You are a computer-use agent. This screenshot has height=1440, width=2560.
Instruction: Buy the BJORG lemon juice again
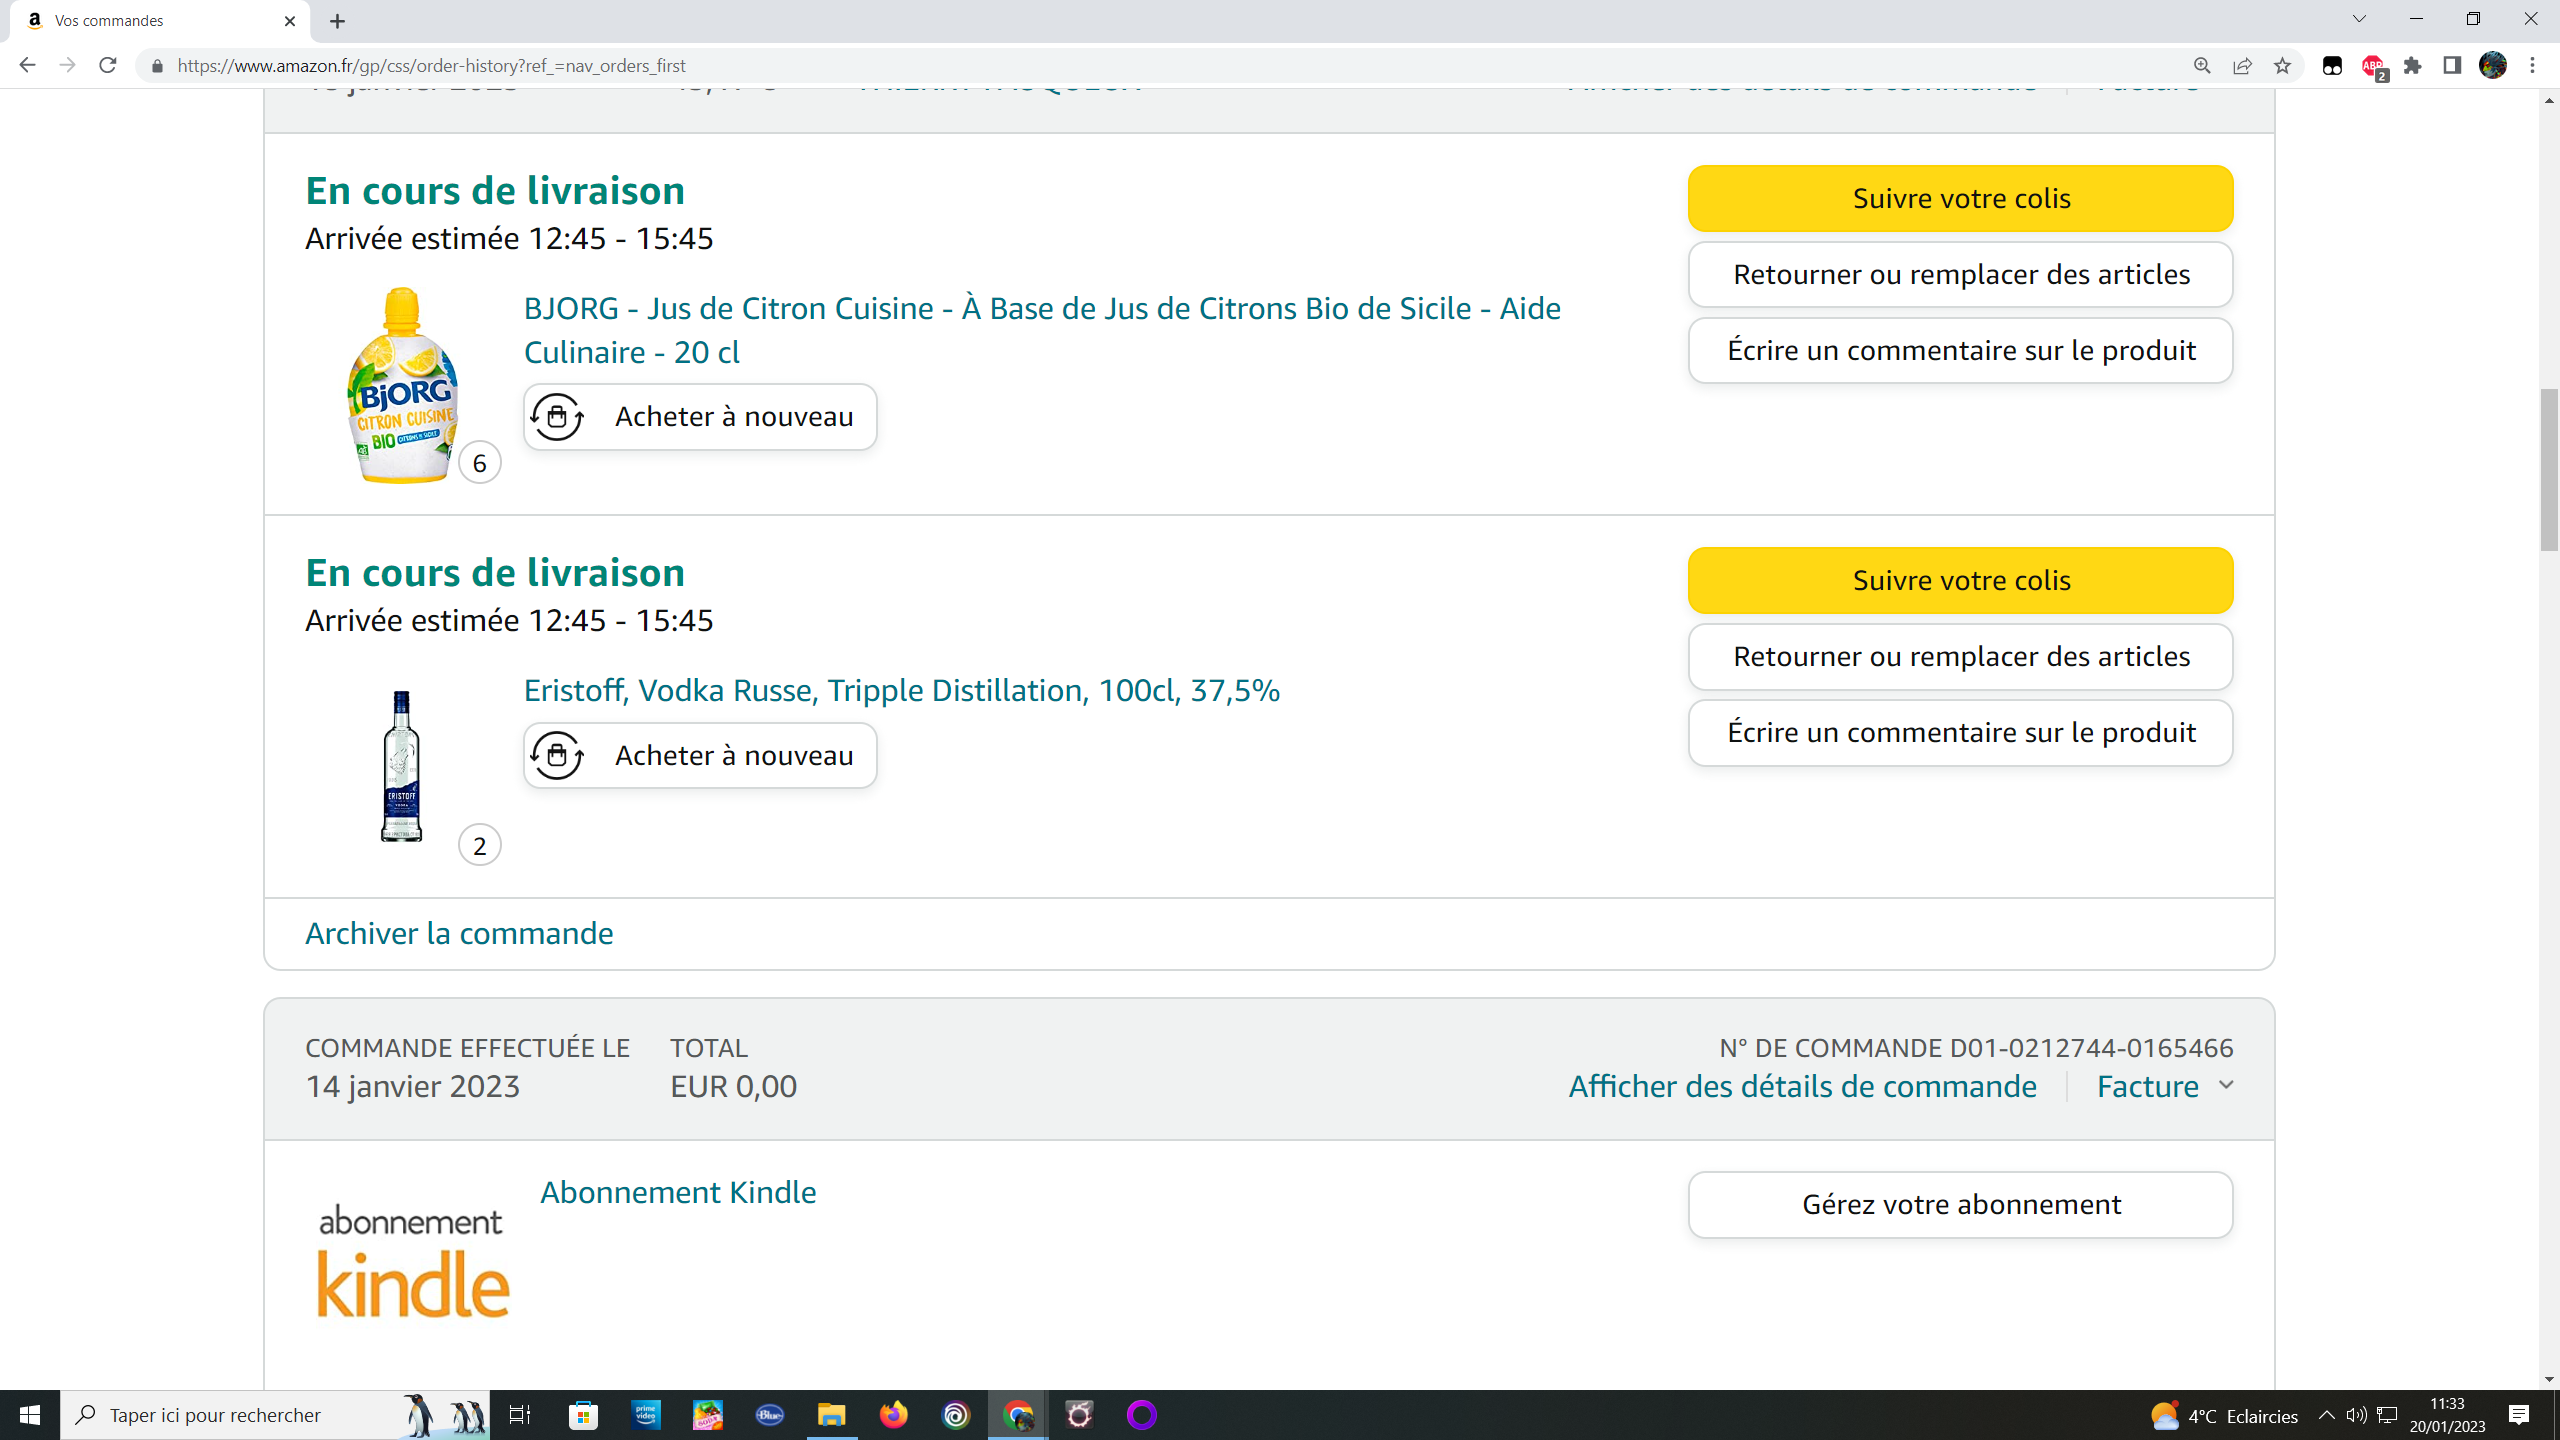coord(700,417)
